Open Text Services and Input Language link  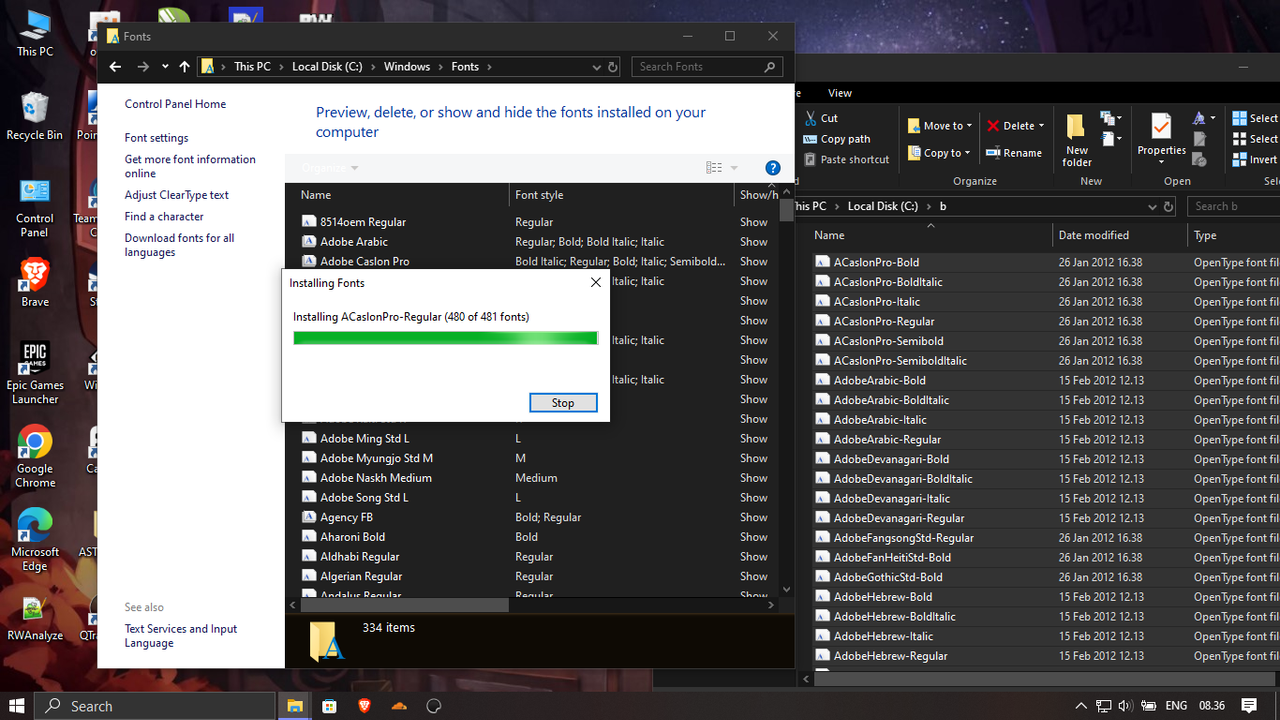pyautogui.click(x=180, y=636)
